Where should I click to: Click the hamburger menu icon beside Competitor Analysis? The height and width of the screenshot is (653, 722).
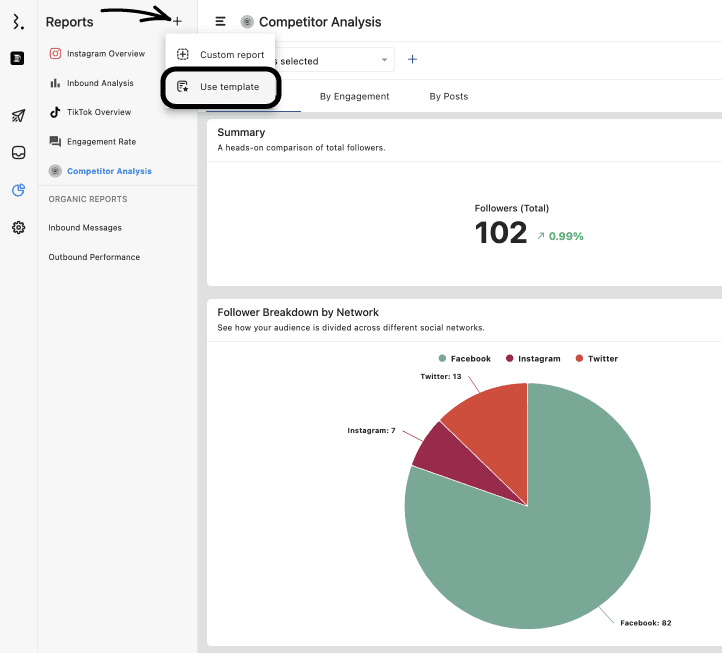220,21
